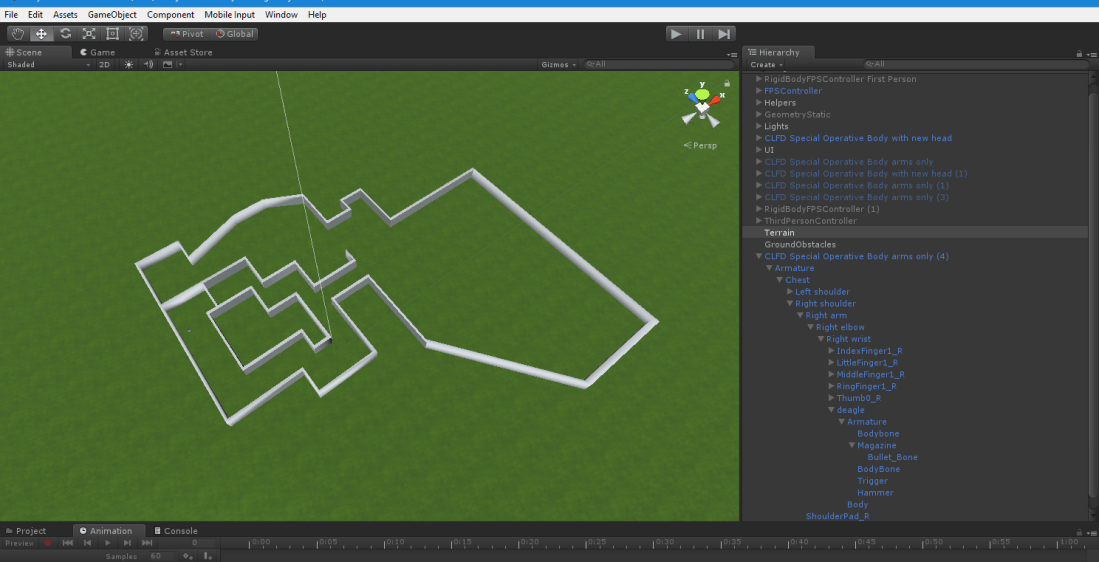Play the animation clip
The width and height of the screenshot is (1099, 562).
coord(107,543)
